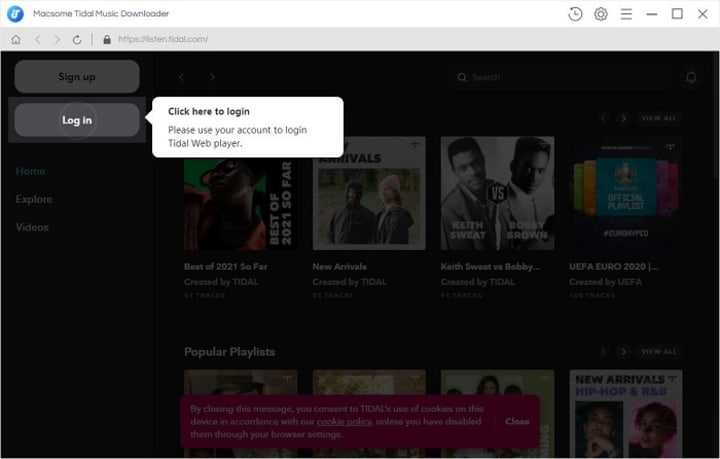Click the Log in button

(x=77, y=120)
